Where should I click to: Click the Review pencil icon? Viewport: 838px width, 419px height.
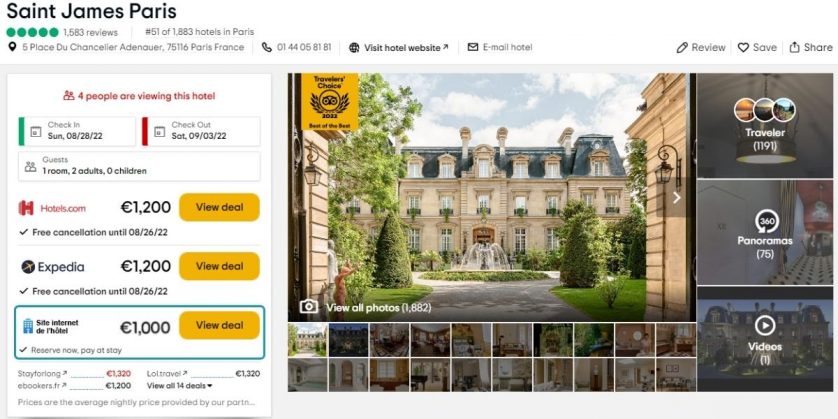(x=682, y=48)
